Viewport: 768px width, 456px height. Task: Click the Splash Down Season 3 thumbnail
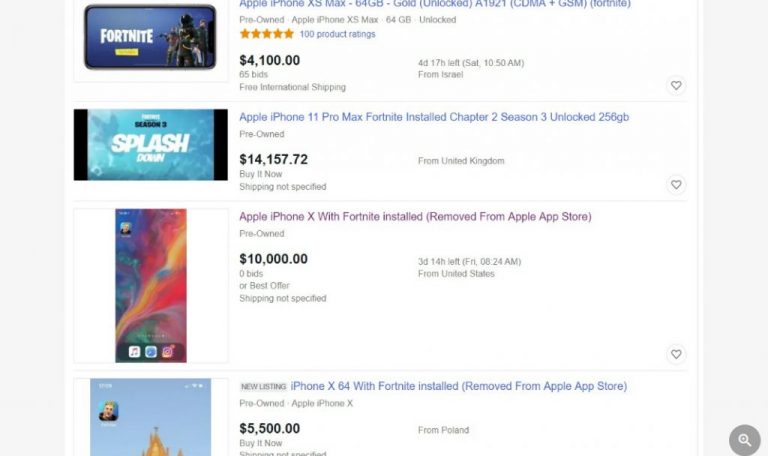pos(150,145)
